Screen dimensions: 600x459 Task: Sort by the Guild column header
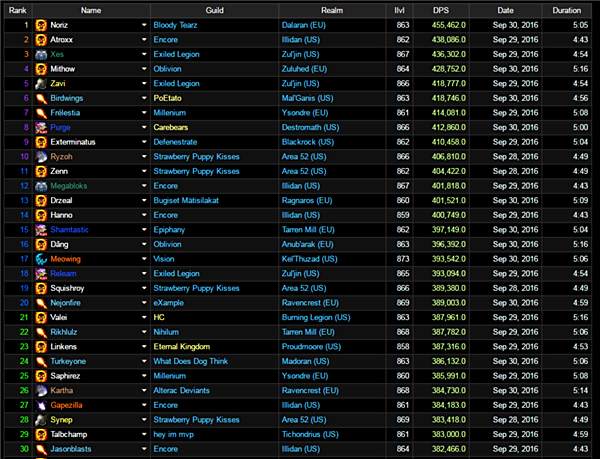pyautogui.click(x=214, y=10)
